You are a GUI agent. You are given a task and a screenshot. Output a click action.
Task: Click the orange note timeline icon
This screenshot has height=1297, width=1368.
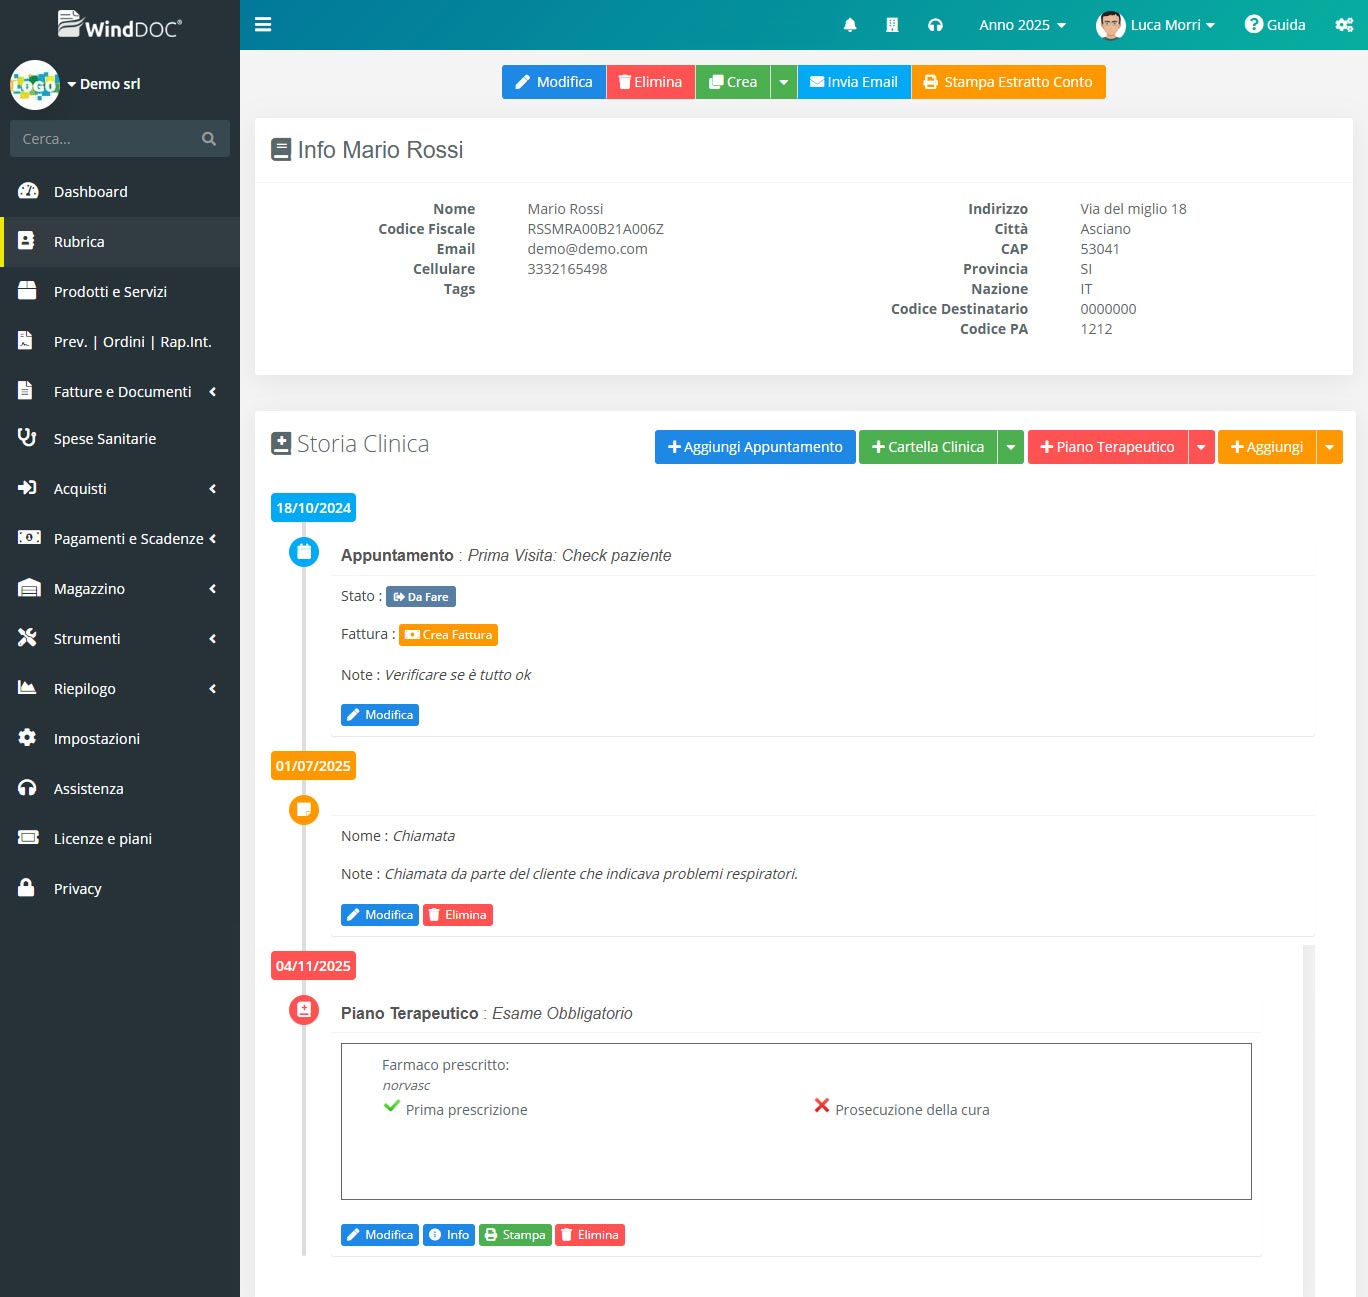304,809
